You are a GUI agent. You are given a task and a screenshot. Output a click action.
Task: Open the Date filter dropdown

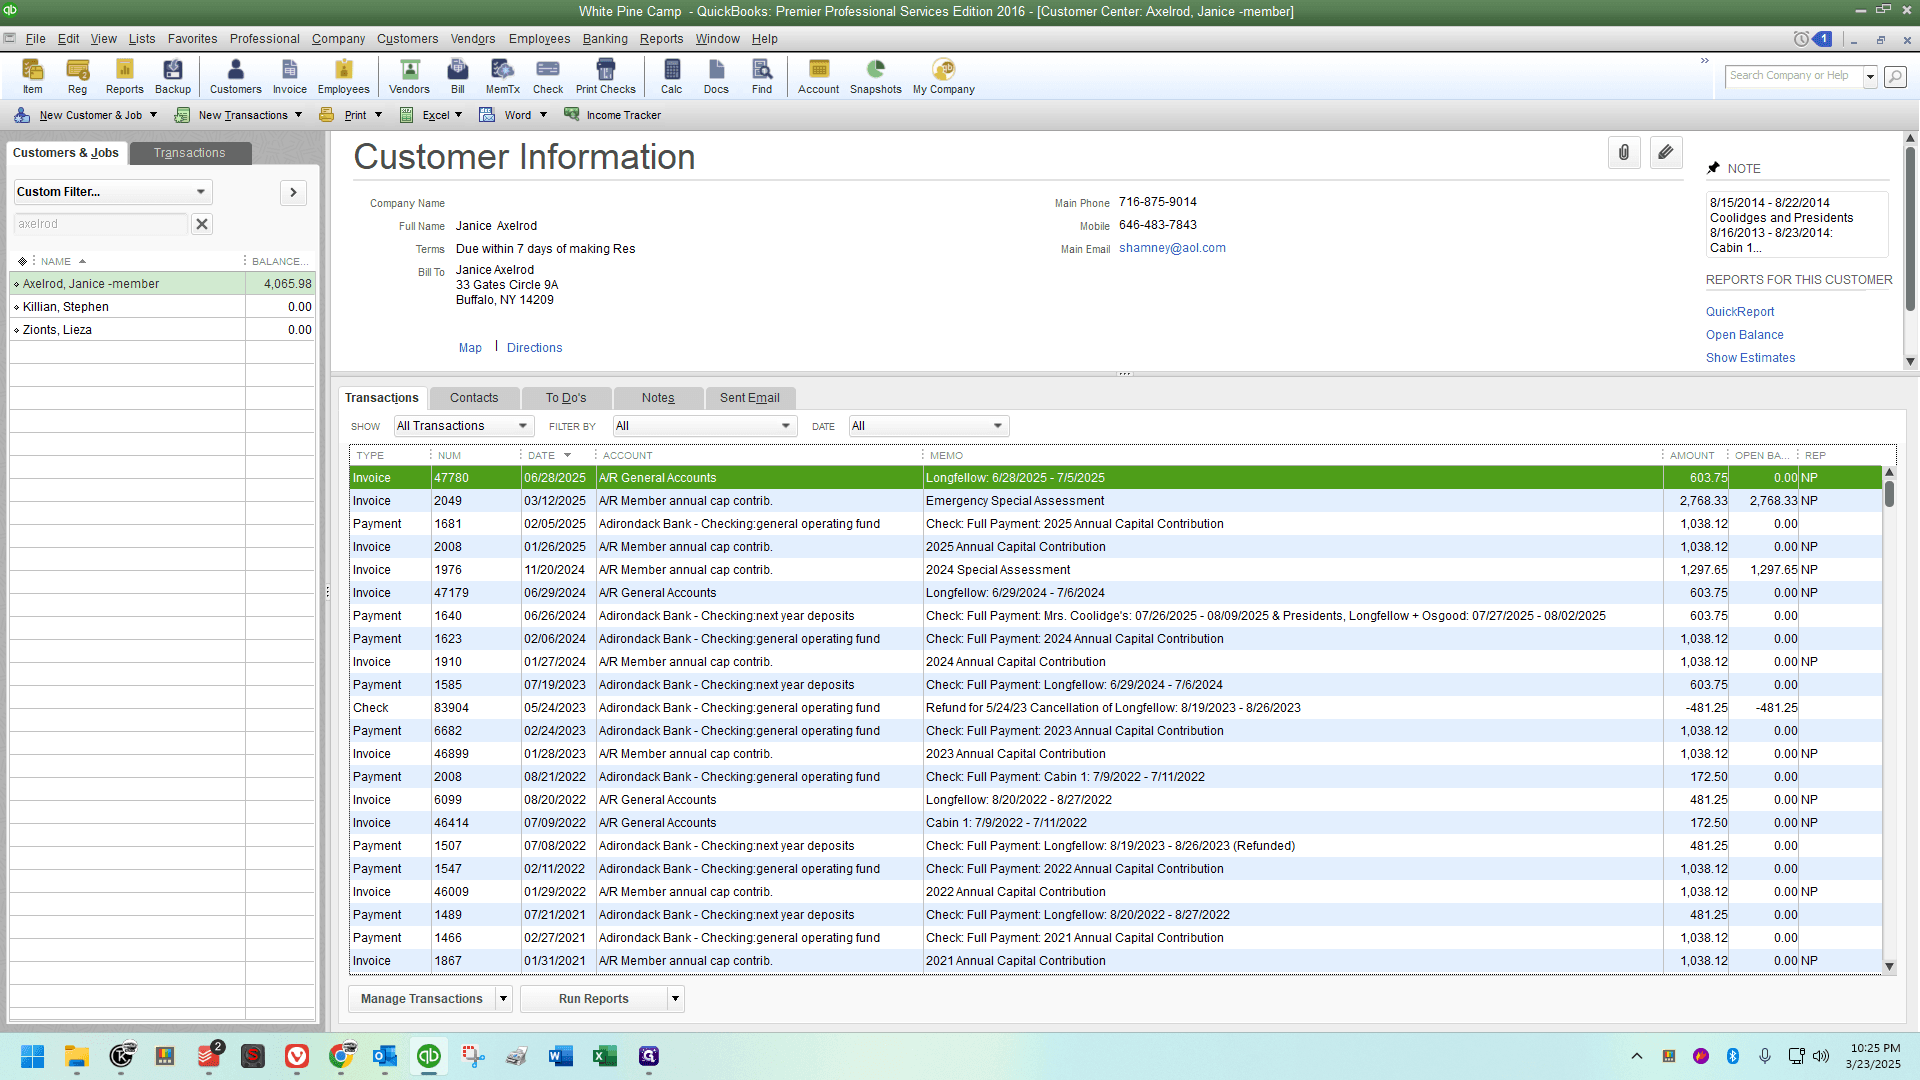tap(928, 426)
